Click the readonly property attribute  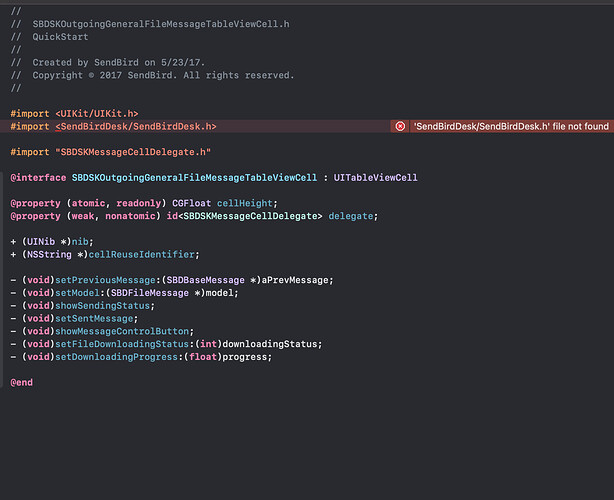139,204
